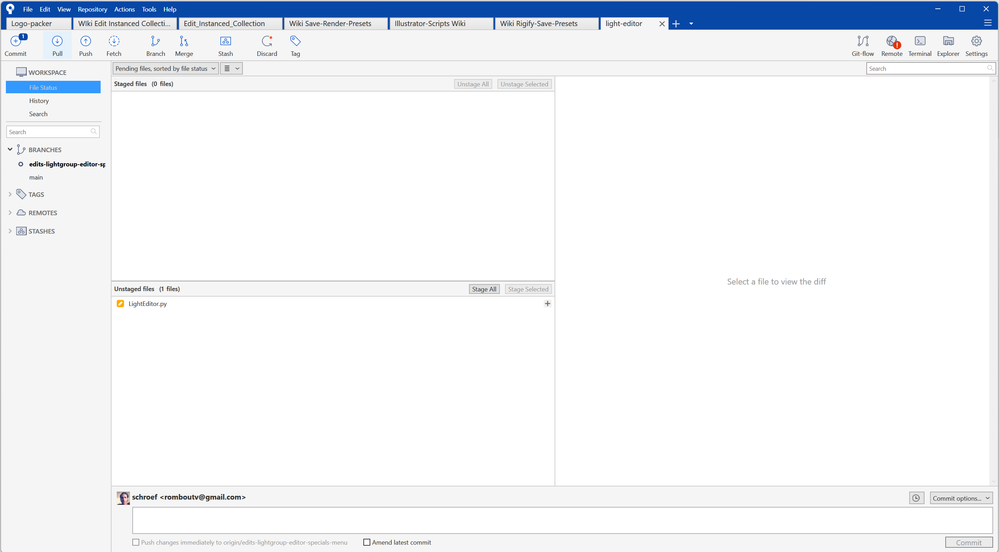This screenshot has height=552, width=999.
Task: Open the Commit toolbar icon
Action: tap(16, 45)
